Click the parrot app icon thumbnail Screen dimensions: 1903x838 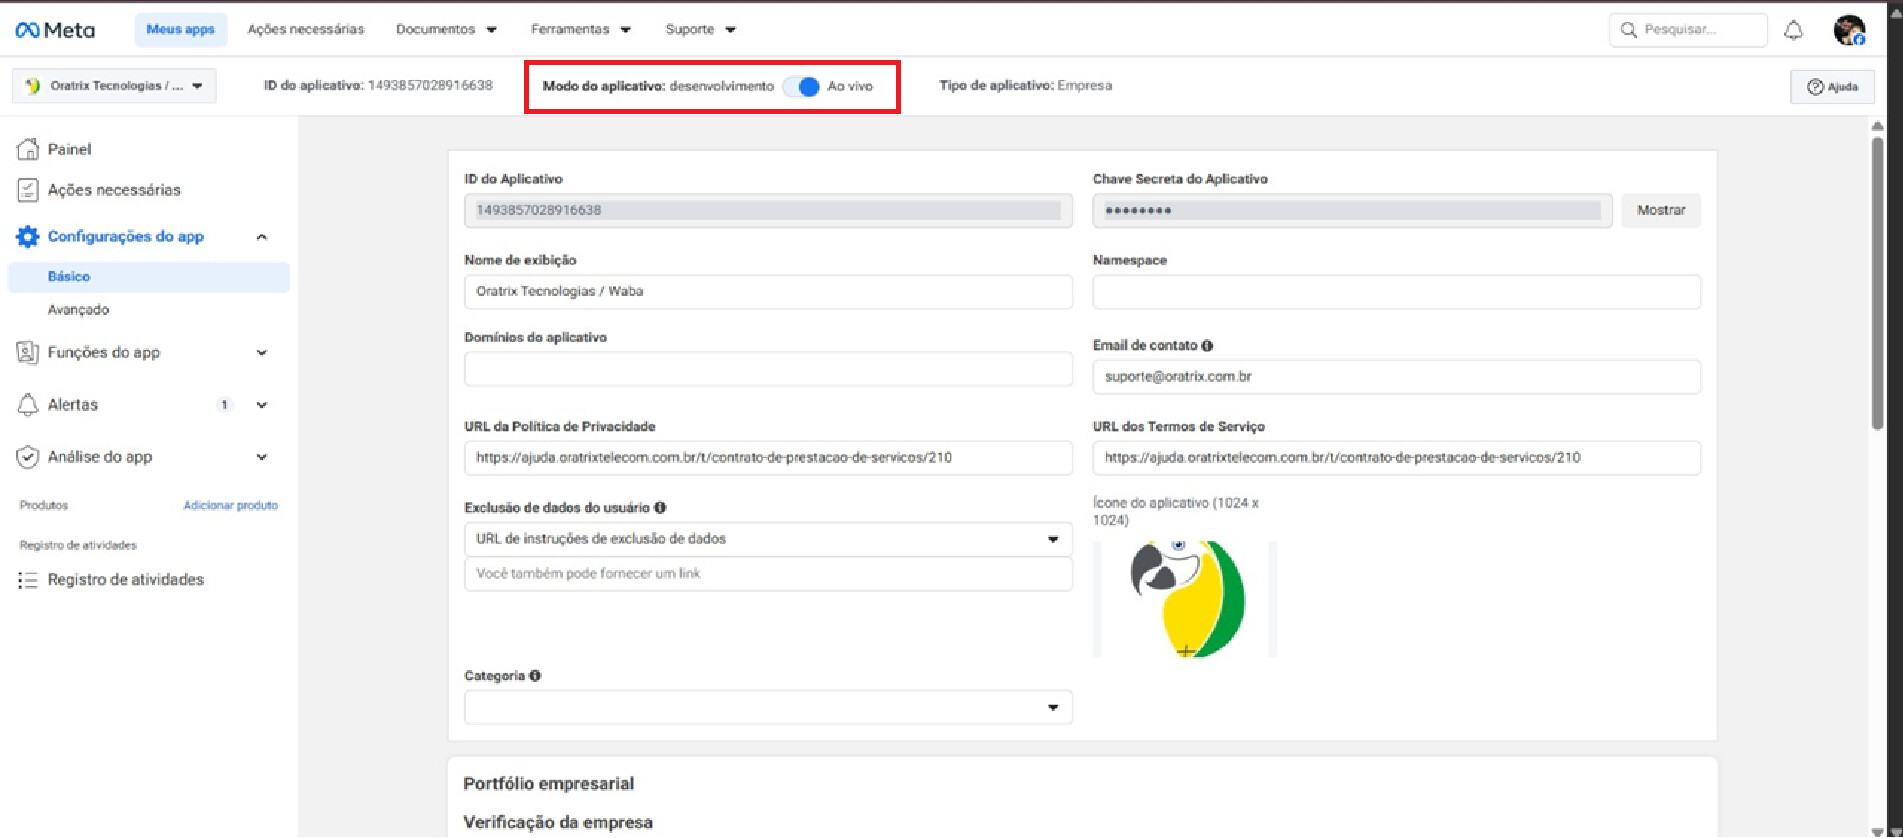coord(1185,599)
